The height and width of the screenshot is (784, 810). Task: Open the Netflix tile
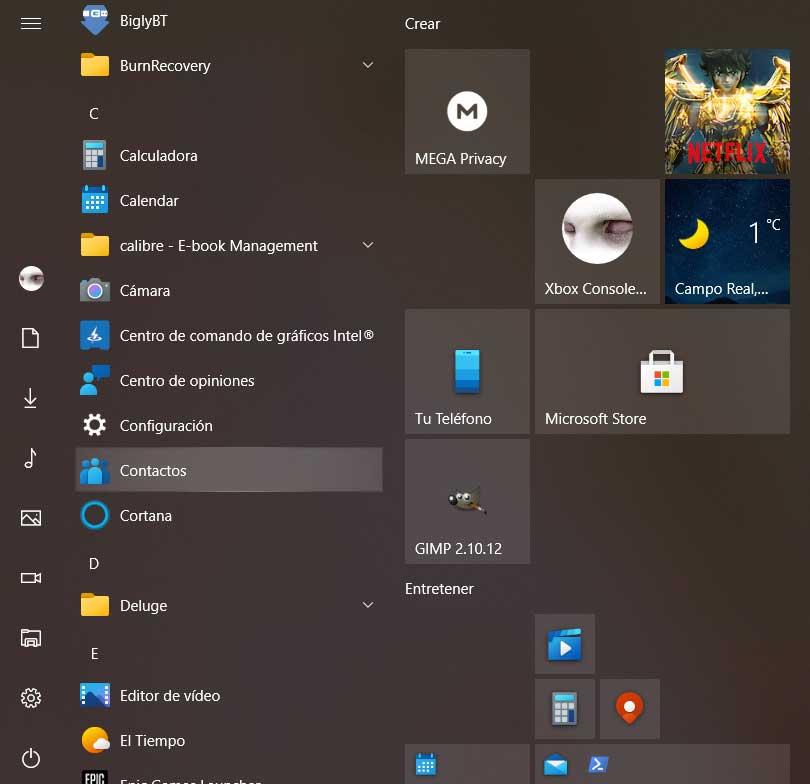coord(727,112)
